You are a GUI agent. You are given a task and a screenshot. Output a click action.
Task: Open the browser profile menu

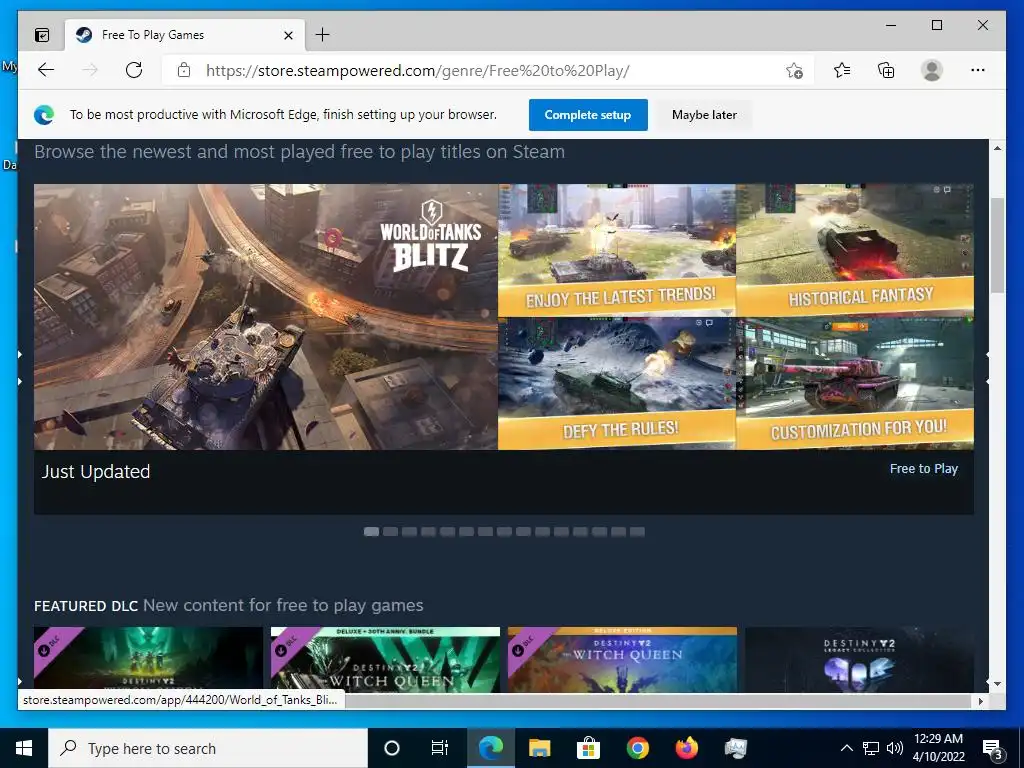click(x=932, y=70)
